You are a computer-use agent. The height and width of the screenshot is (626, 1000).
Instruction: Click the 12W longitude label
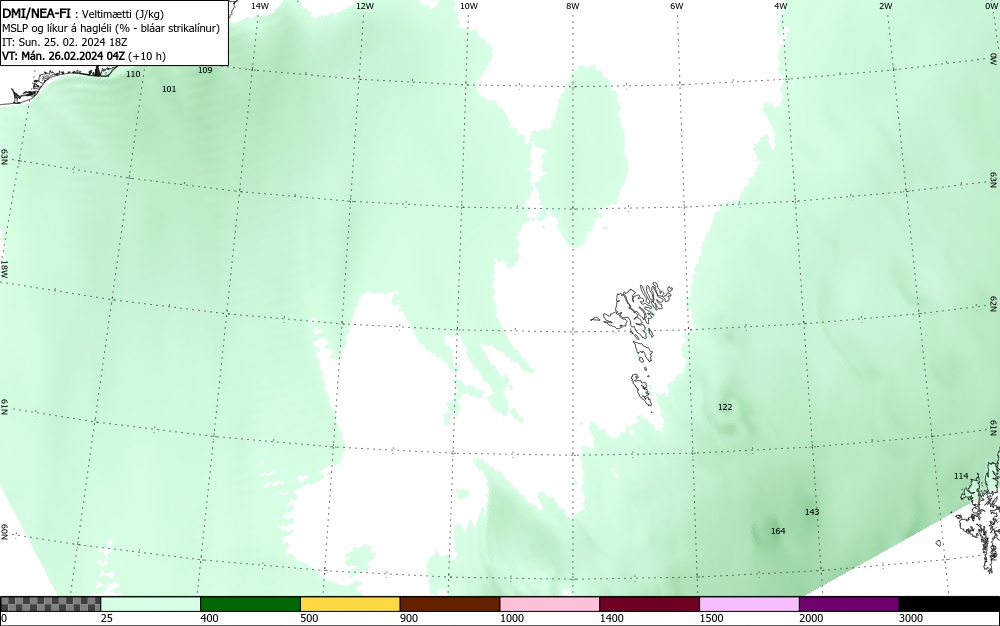(364, 6)
